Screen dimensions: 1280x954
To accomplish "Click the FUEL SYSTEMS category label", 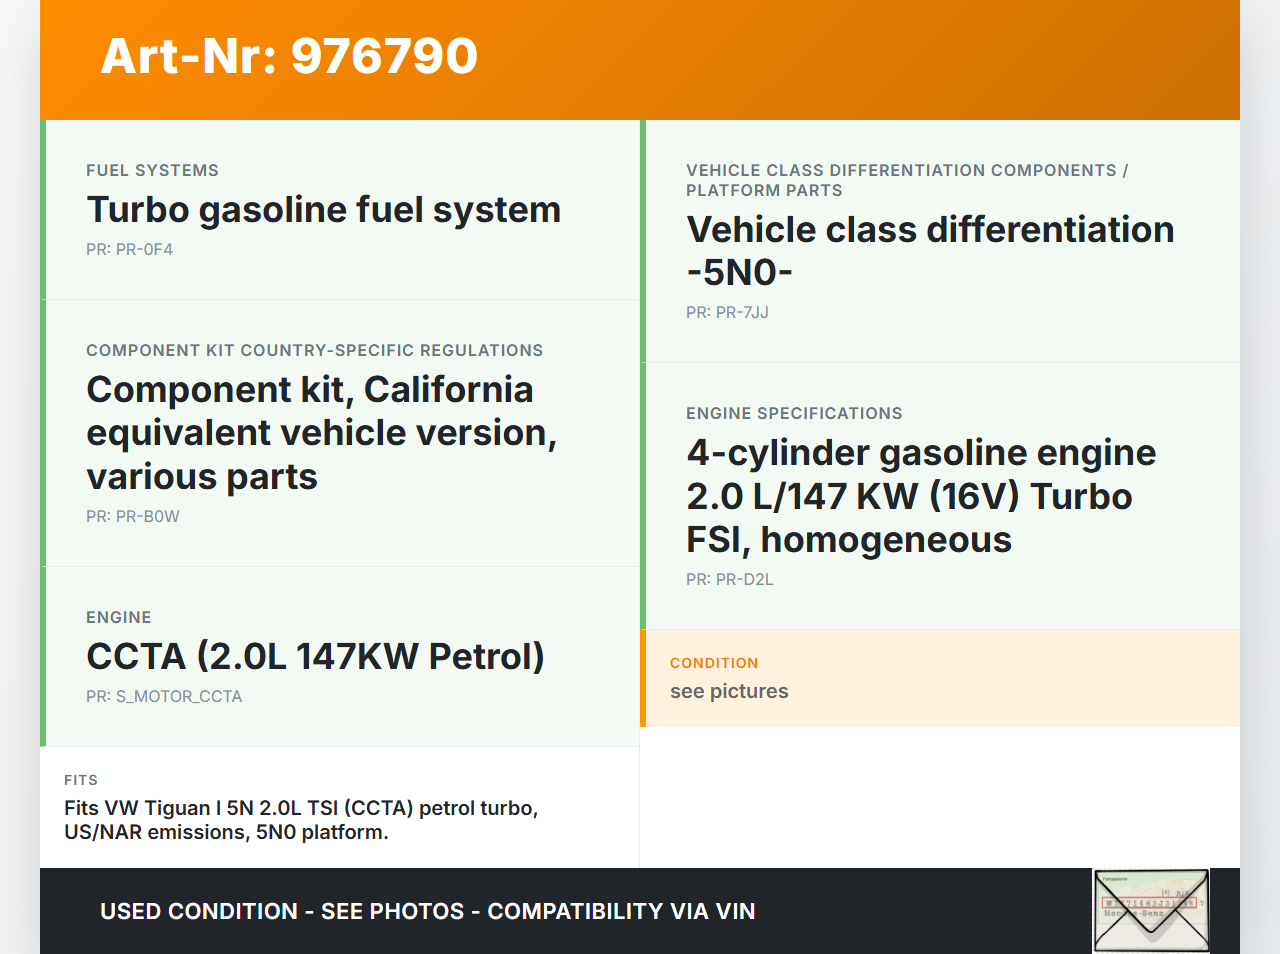I will (x=152, y=171).
